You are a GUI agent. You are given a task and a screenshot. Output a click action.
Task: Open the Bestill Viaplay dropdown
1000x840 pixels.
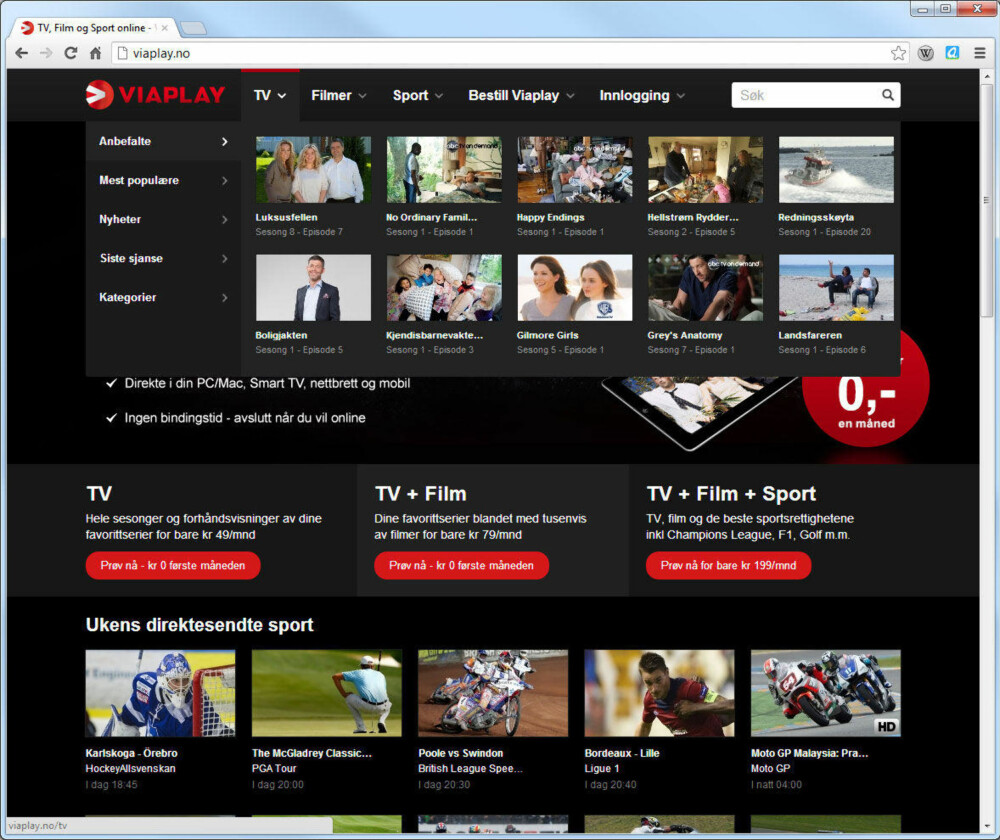coord(521,95)
